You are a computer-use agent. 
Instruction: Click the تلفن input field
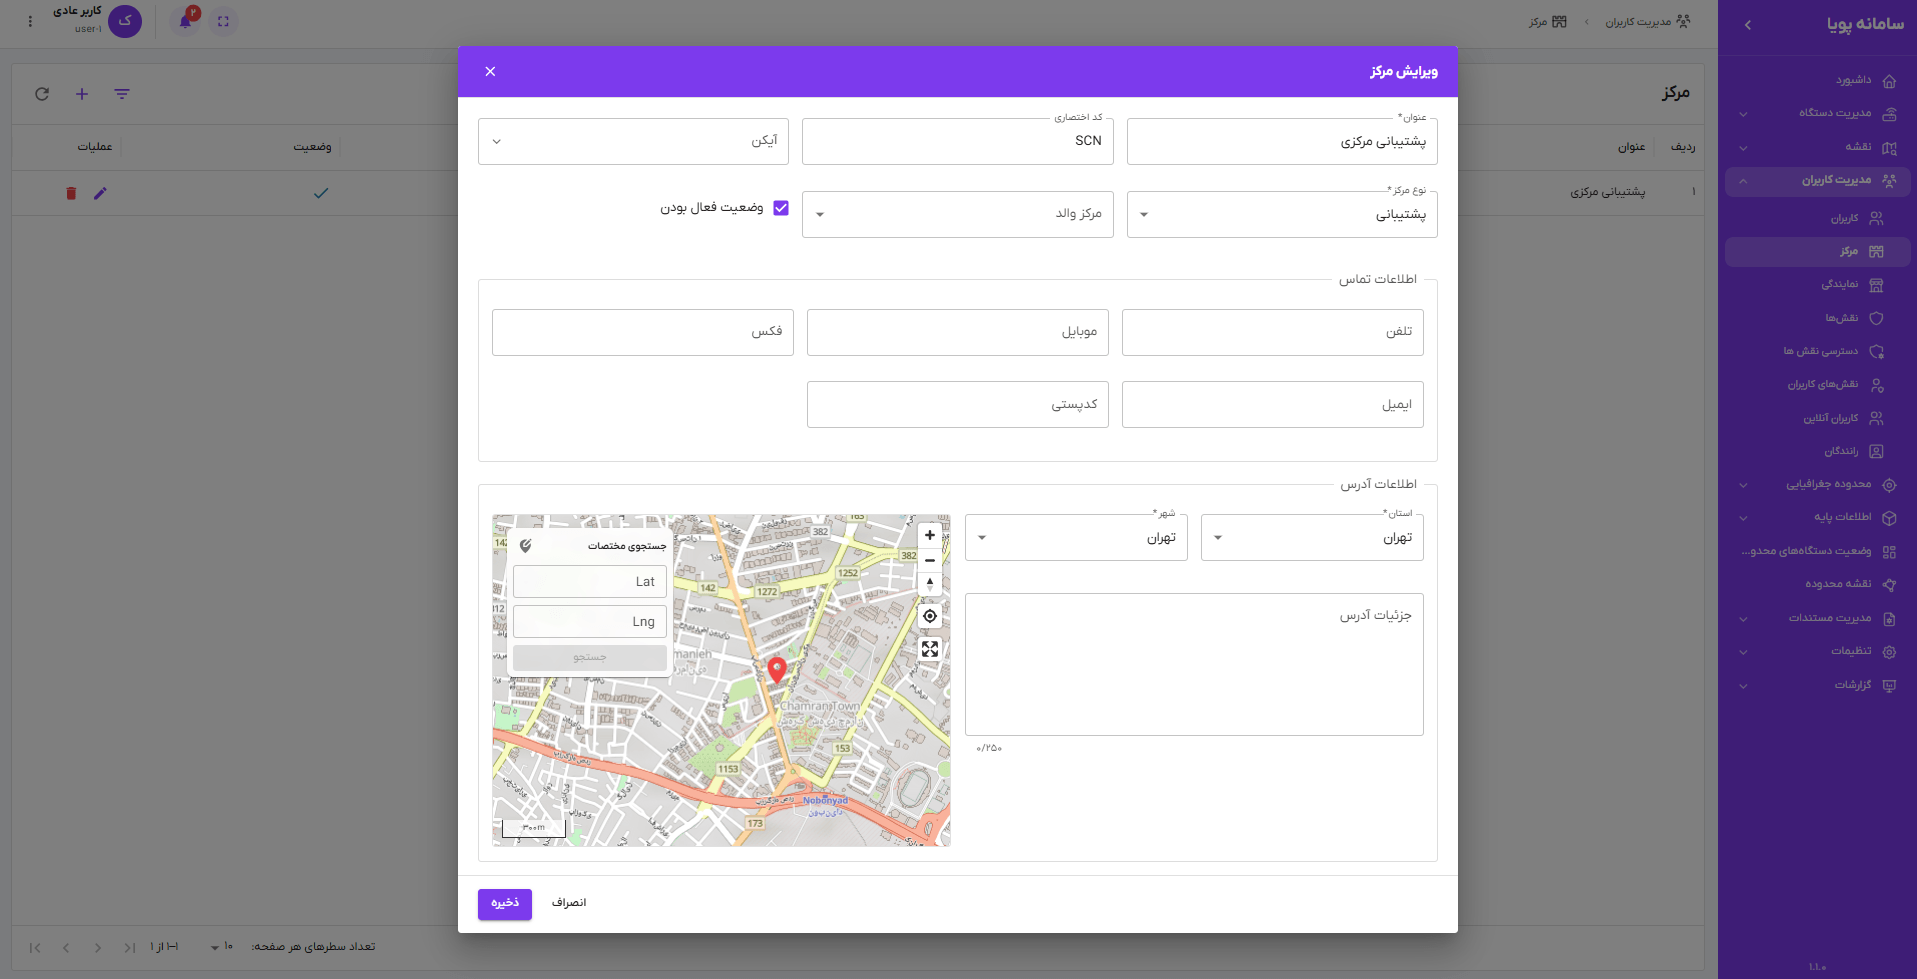1272,332
